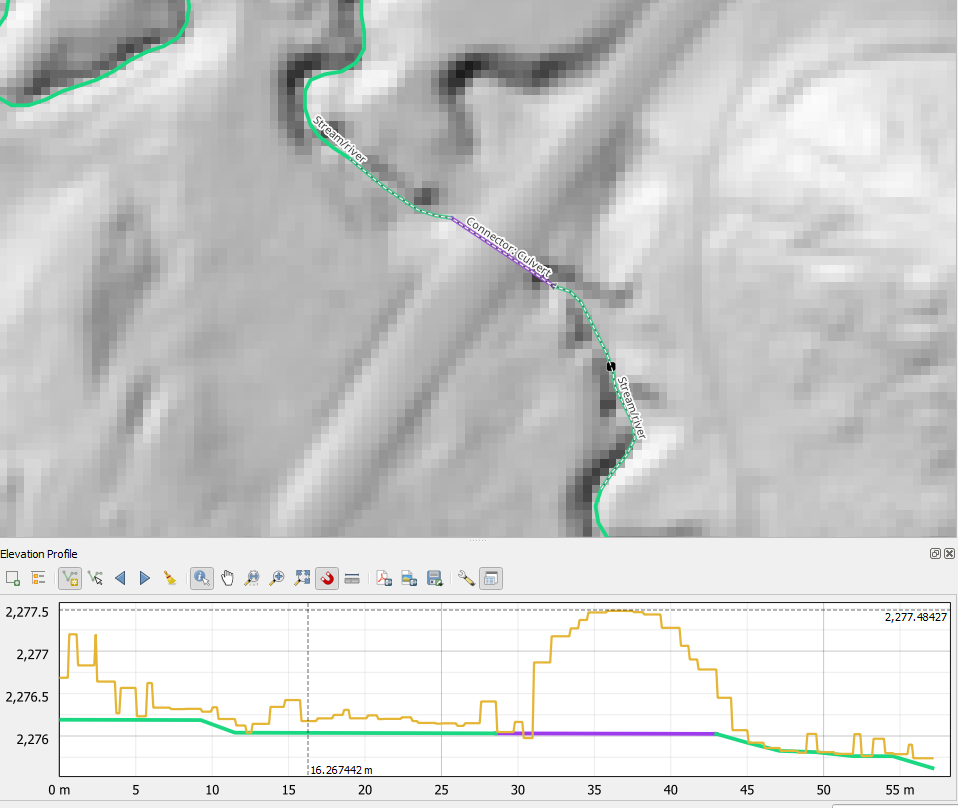Toggle the snapping magnet icon
Image resolution: width=958 pixels, height=808 pixels.
click(x=327, y=577)
